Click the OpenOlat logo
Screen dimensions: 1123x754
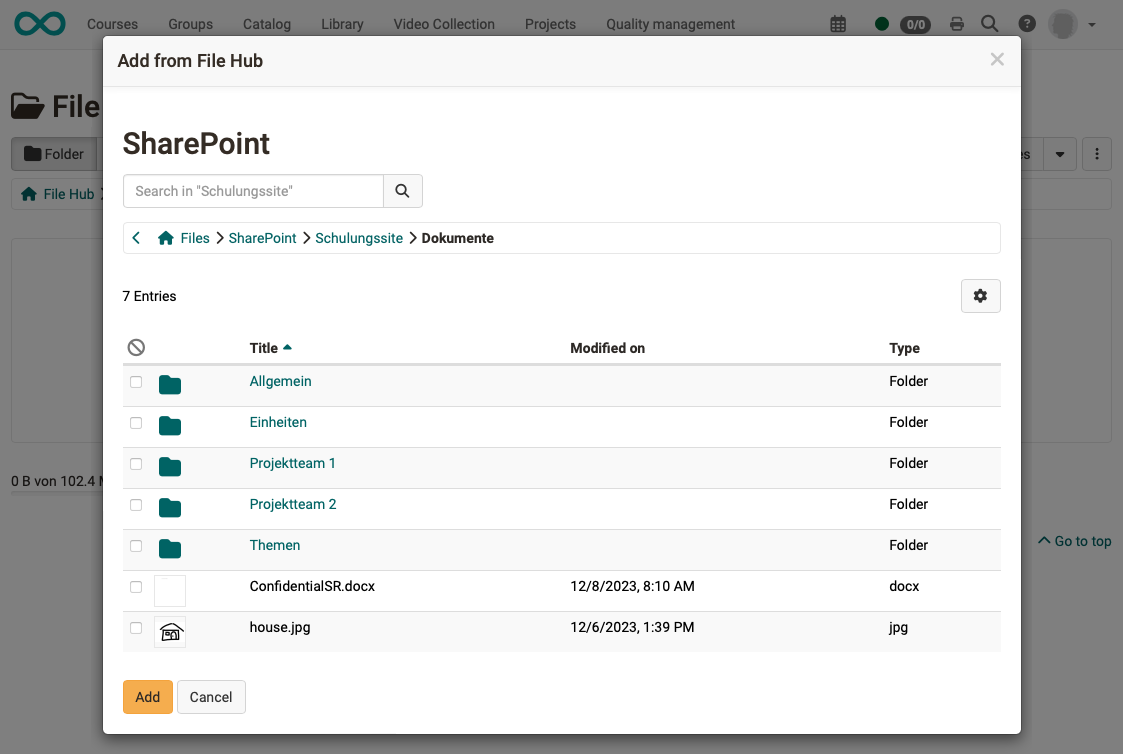(38, 23)
